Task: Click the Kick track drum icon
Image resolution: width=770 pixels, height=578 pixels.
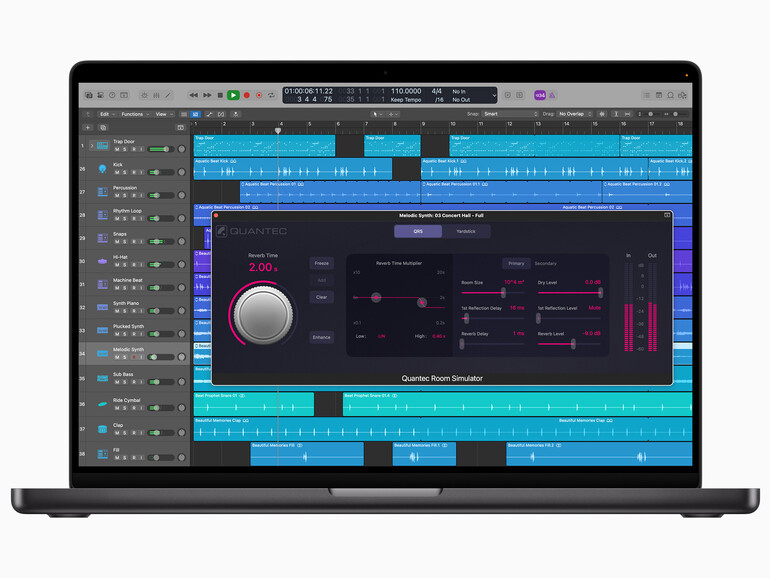Action: tap(102, 168)
